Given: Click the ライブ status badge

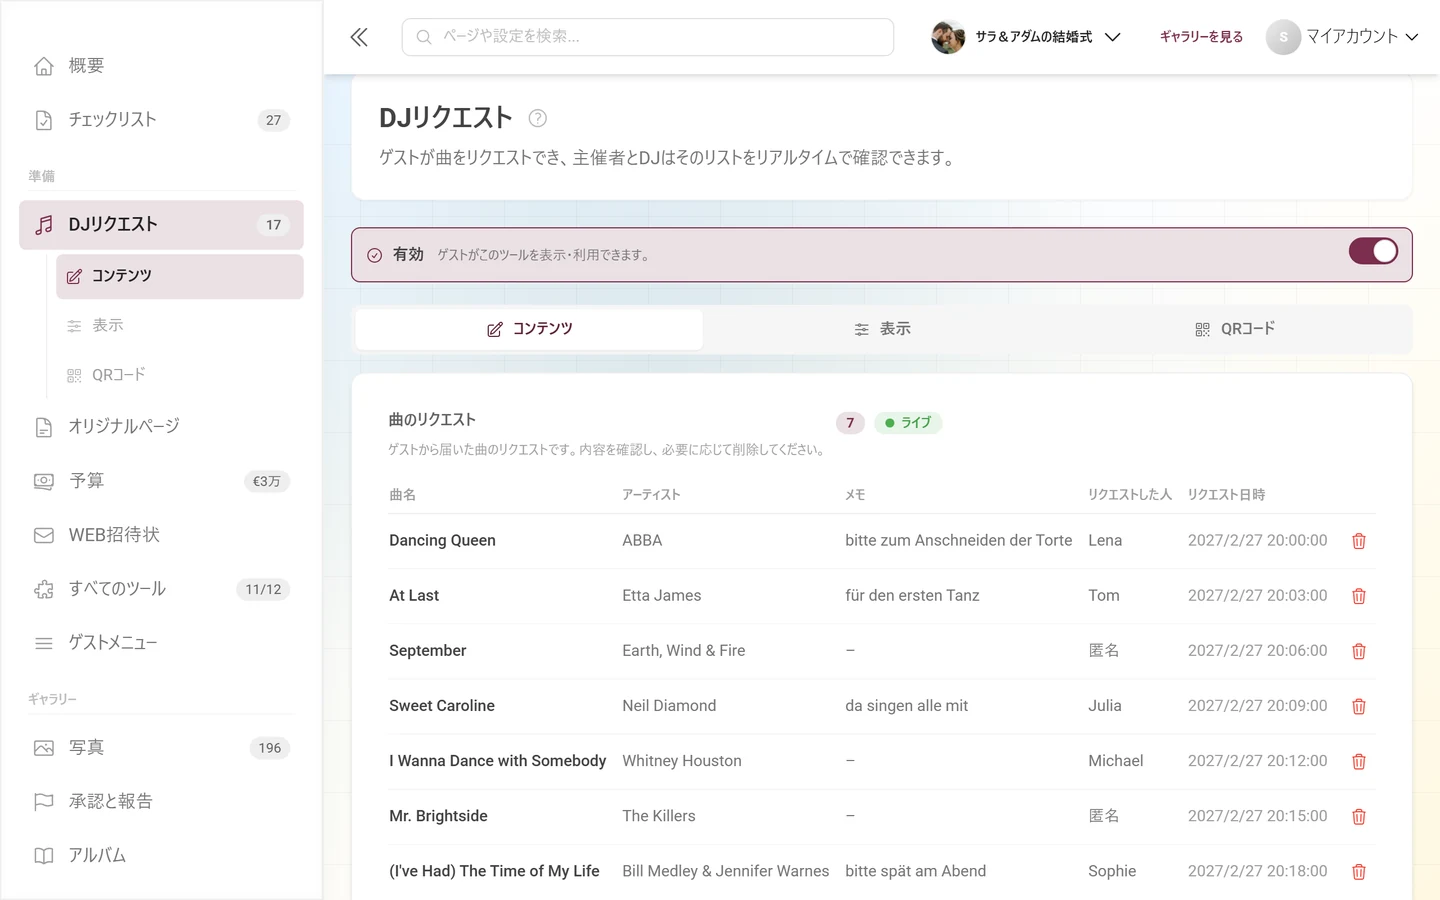Looking at the screenshot, I should [908, 423].
